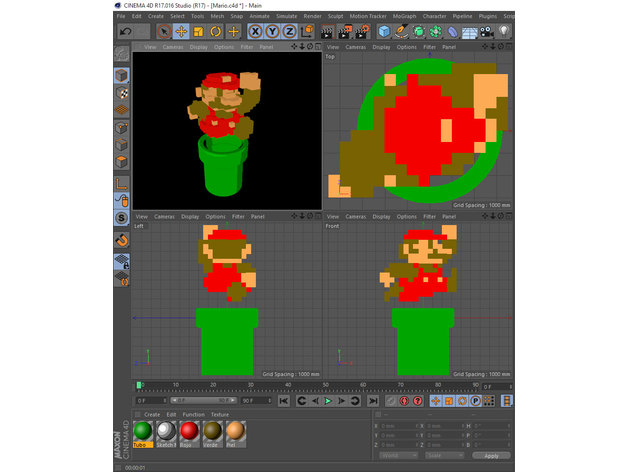Open Display menu of Top viewport
The width and height of the screenshot is (628, 472).
point(381,47)
